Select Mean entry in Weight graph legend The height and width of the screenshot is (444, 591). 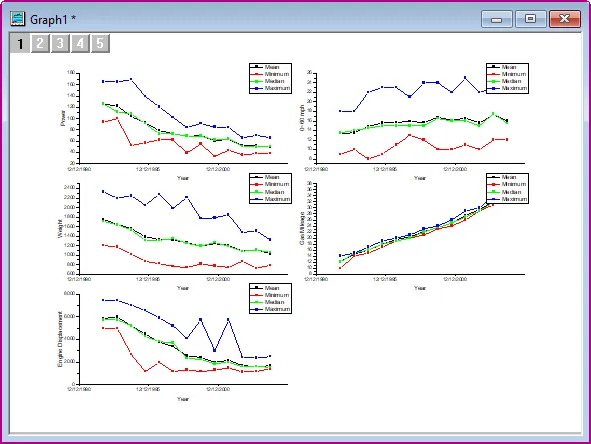pos(266,177)
